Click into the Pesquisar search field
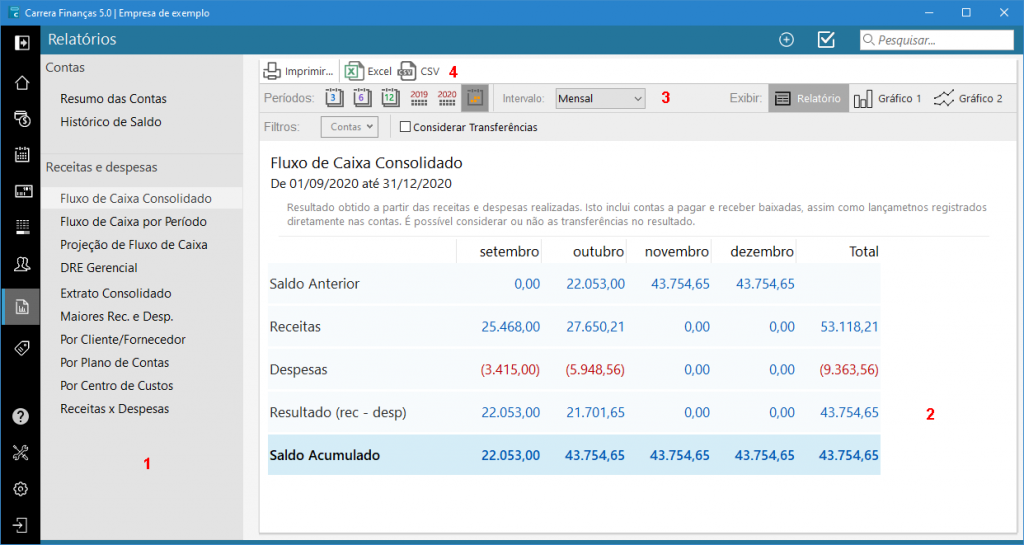The height and width of the screenshot is (545, 1024). pyautogui.click(x=935, y=41)
